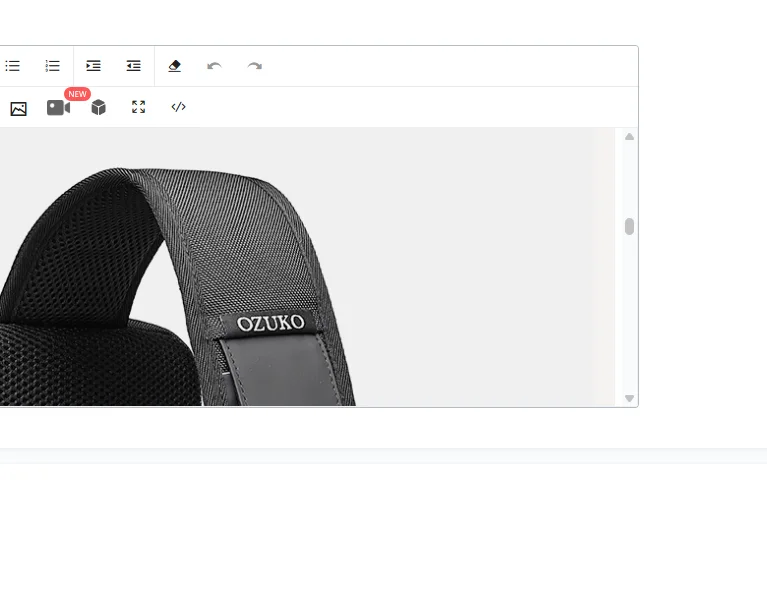The image size is (767, 599).
Task: Insert a video with NEW badge
Action: click(59, 108)
